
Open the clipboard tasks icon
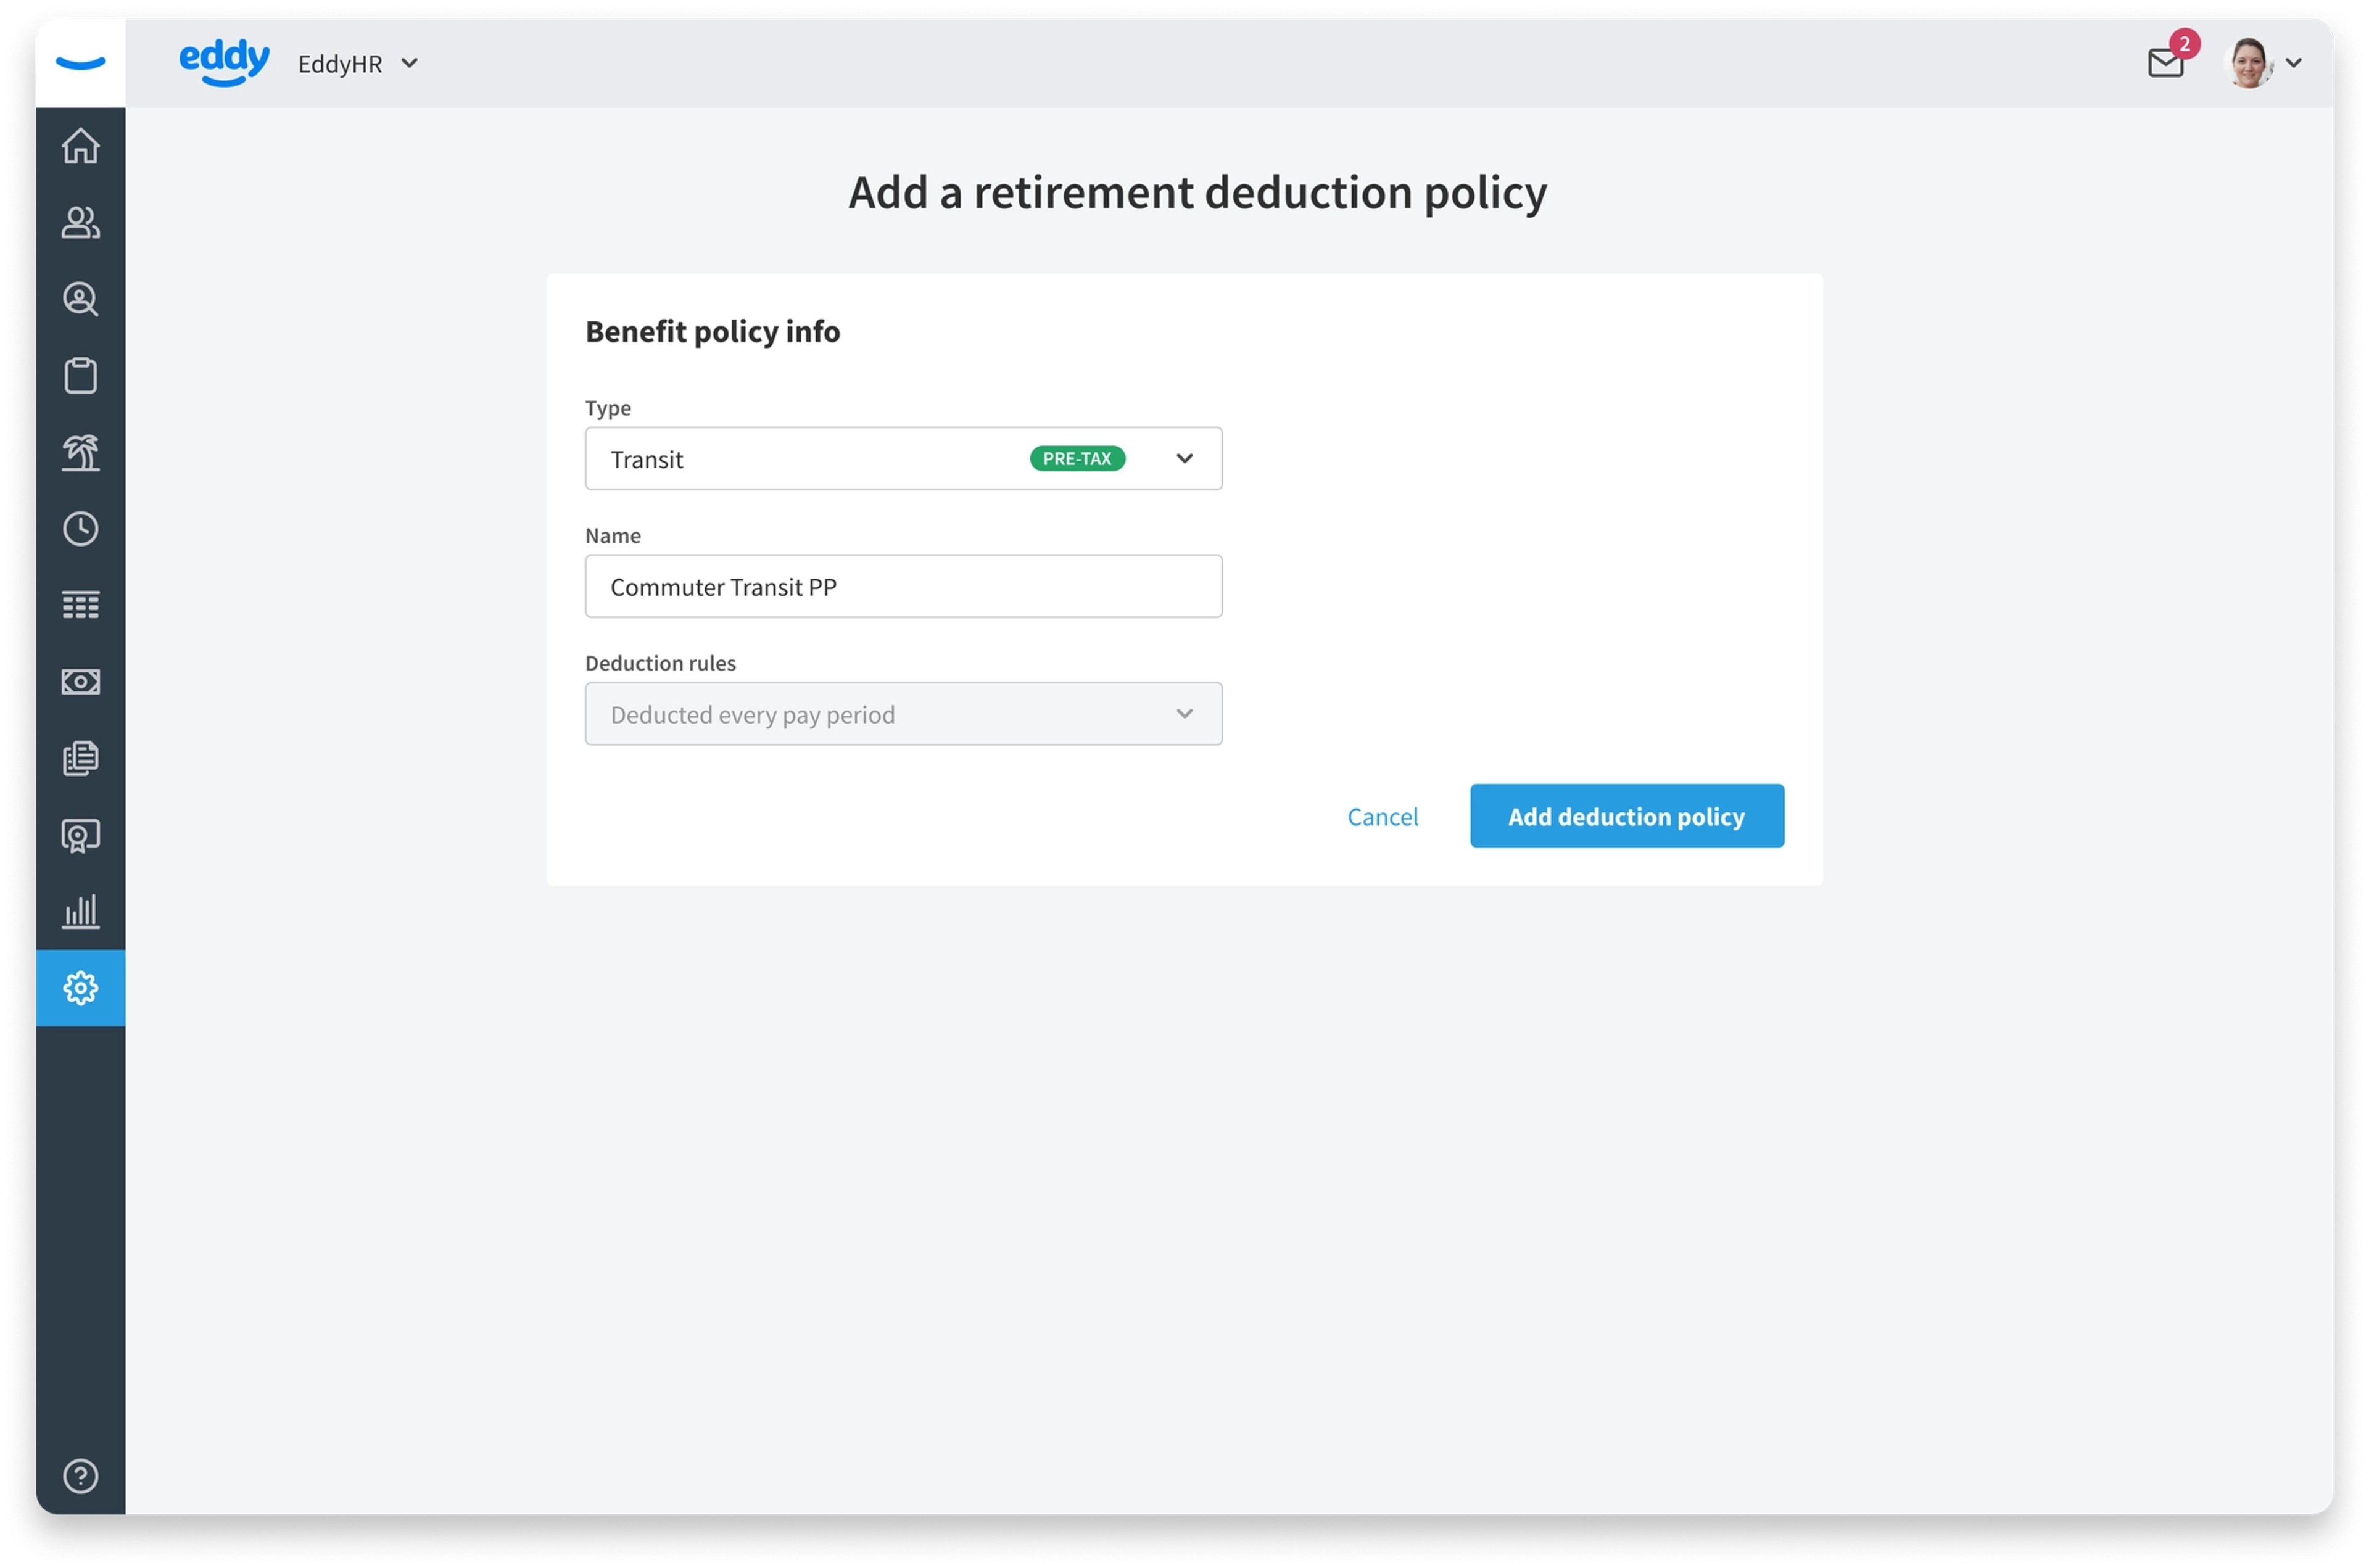[x=80, y=376]
